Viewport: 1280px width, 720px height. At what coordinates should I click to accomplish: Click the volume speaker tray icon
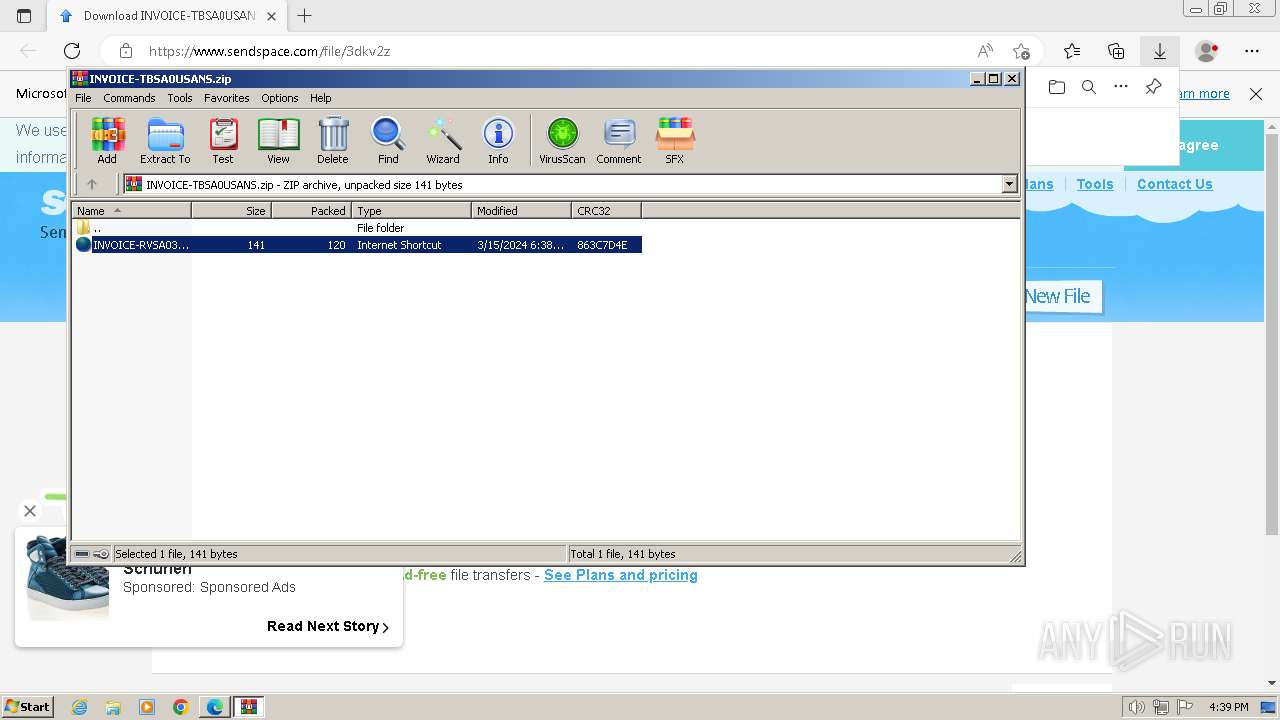[x=1137, y=707]
